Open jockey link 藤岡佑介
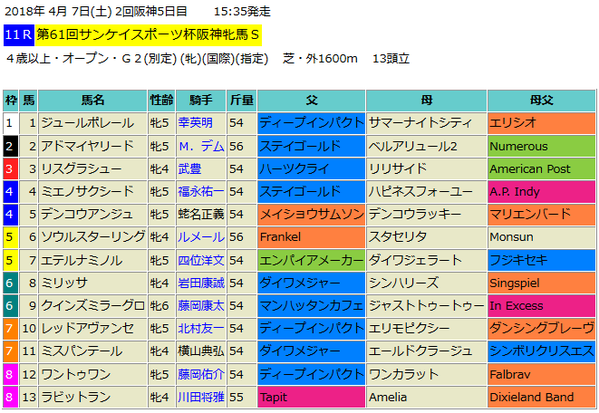 (201, 374)
